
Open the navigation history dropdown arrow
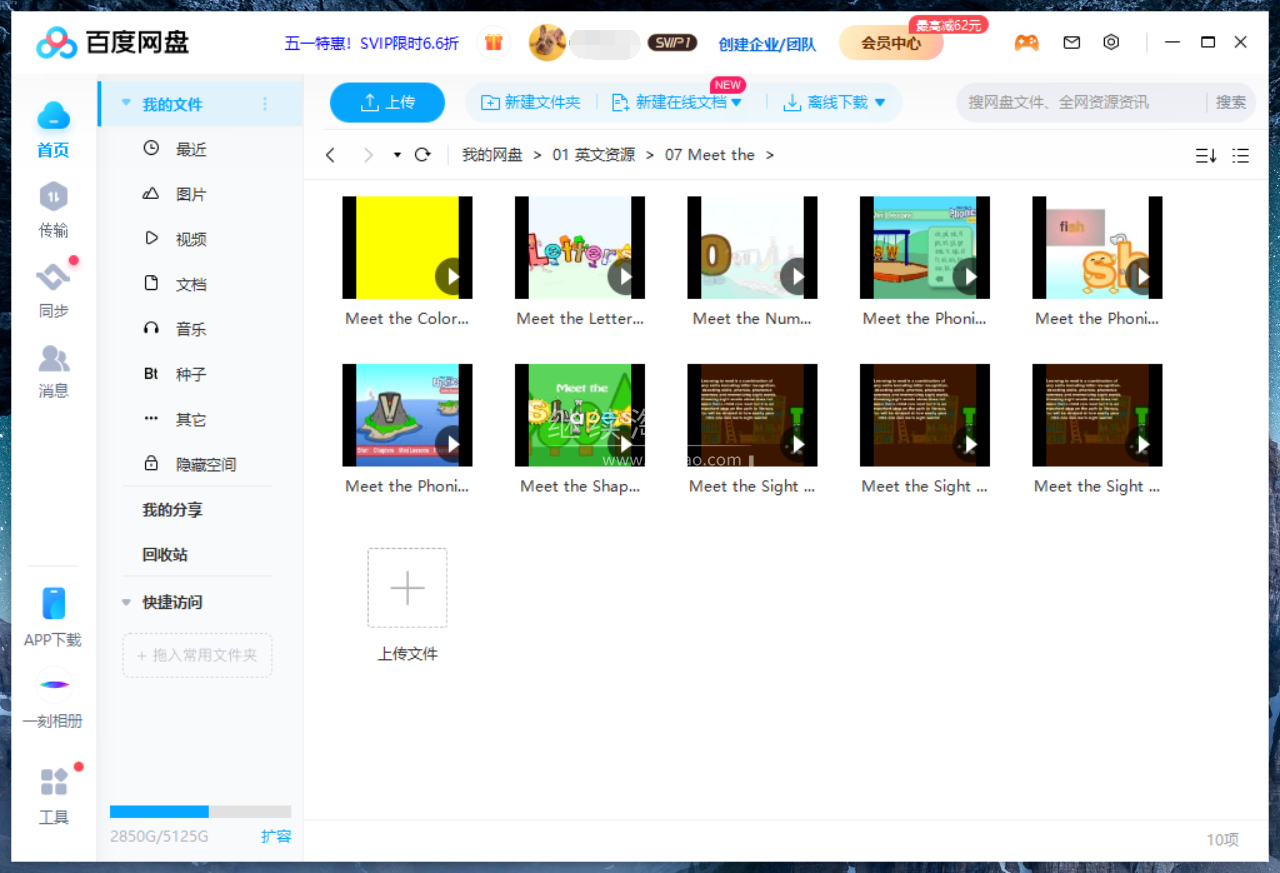[x=397, y=155]
